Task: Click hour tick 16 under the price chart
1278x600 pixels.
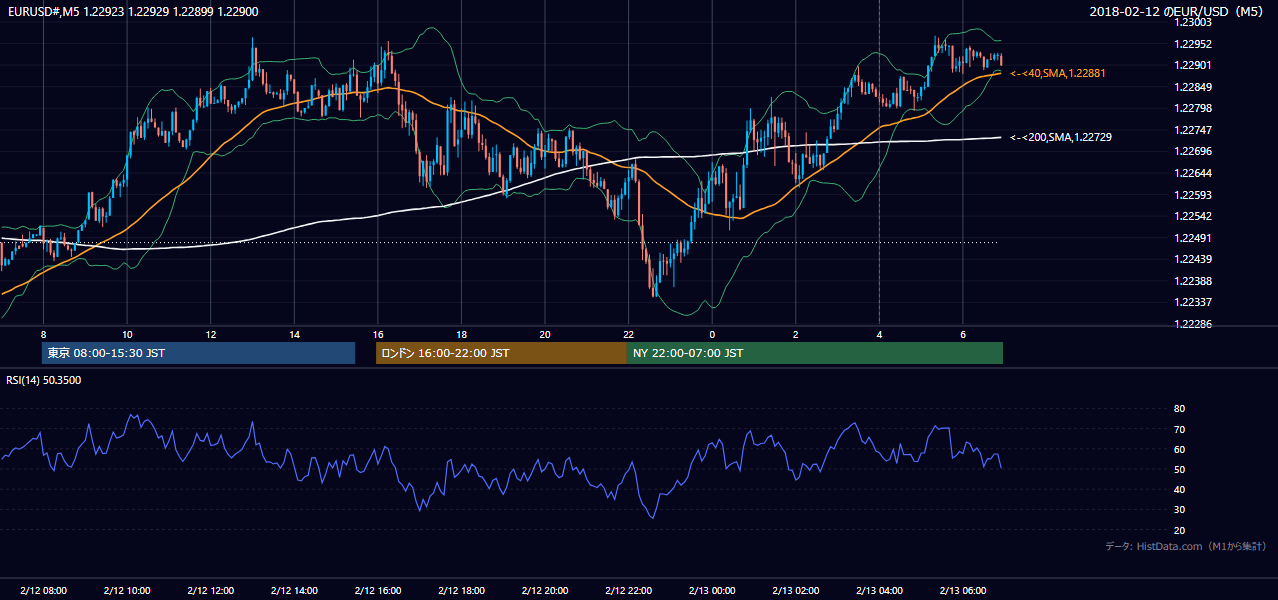Action: [378, 334]
